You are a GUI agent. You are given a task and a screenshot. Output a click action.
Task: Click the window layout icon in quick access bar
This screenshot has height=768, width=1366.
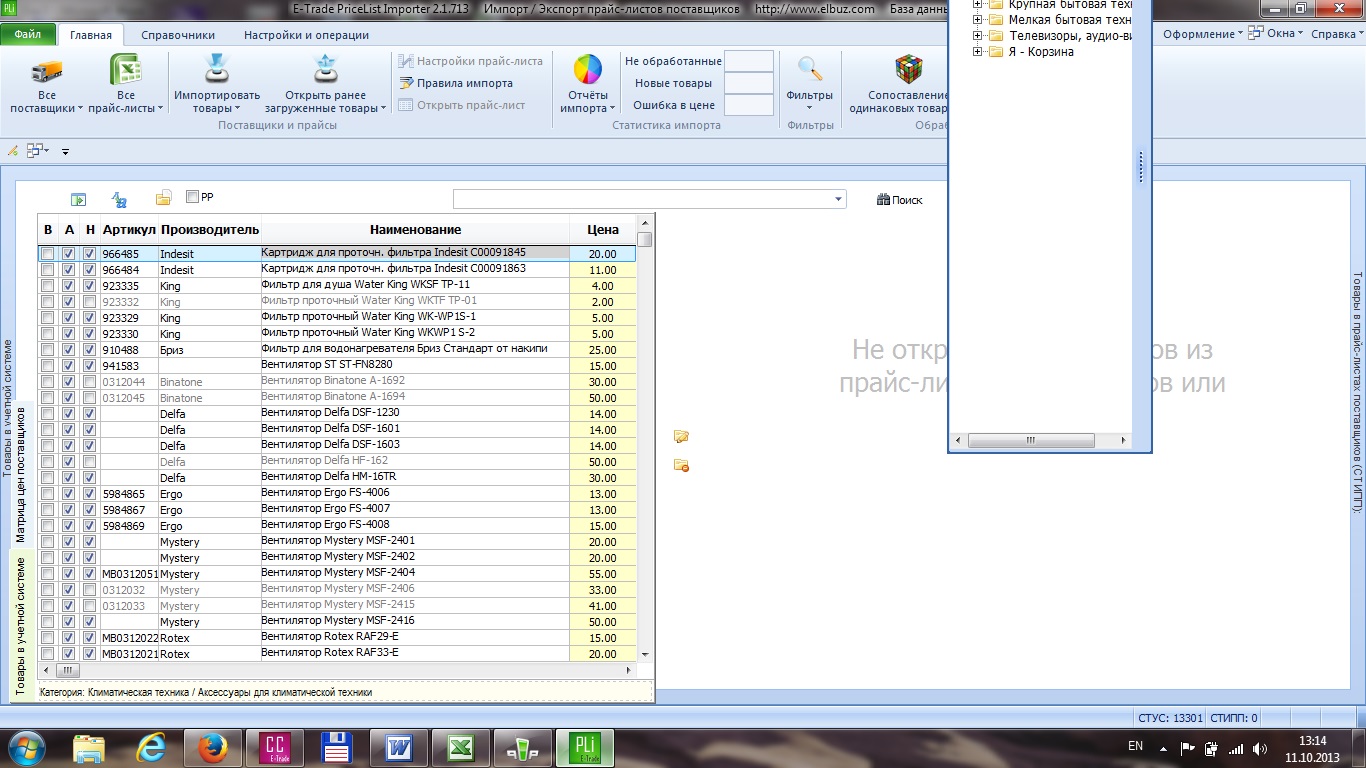(35, 151)
